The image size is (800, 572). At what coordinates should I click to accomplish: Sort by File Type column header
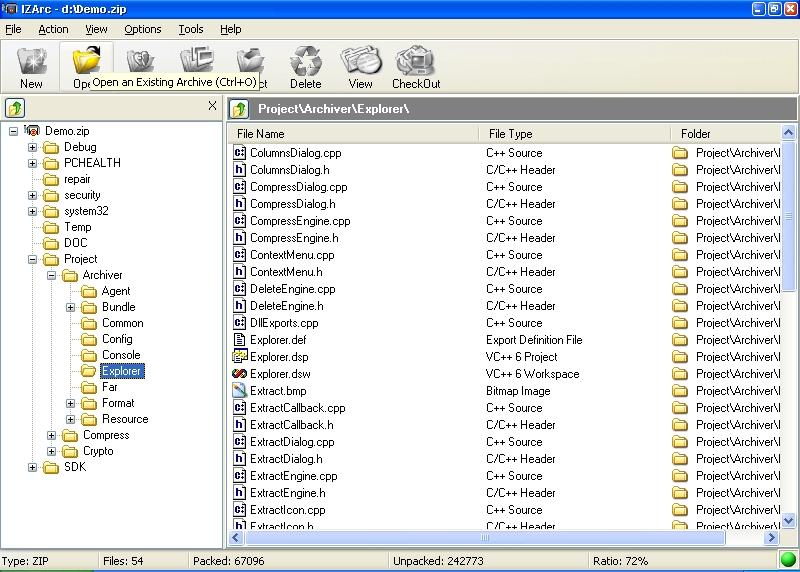[574, 134]
